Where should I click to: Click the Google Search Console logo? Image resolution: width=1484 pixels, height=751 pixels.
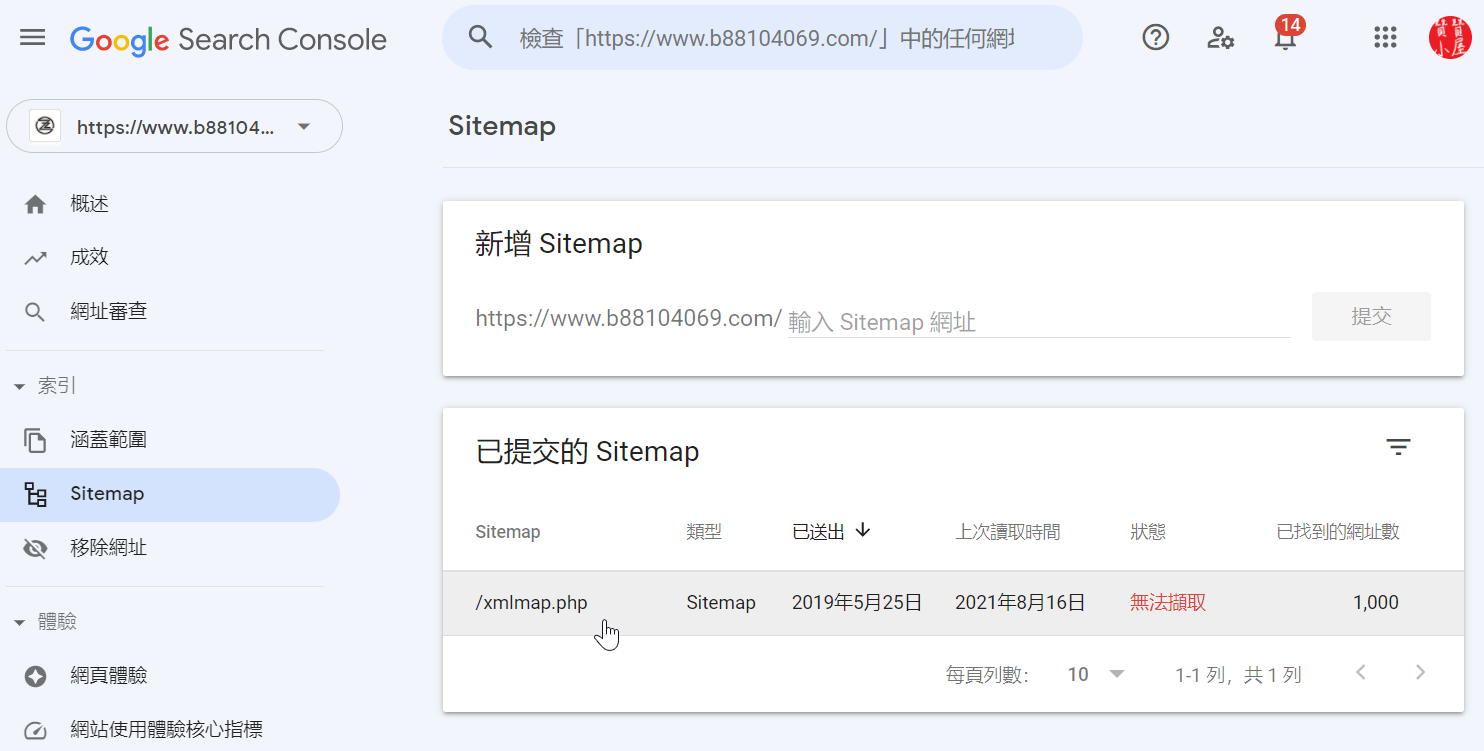click(x=228, y=39)
